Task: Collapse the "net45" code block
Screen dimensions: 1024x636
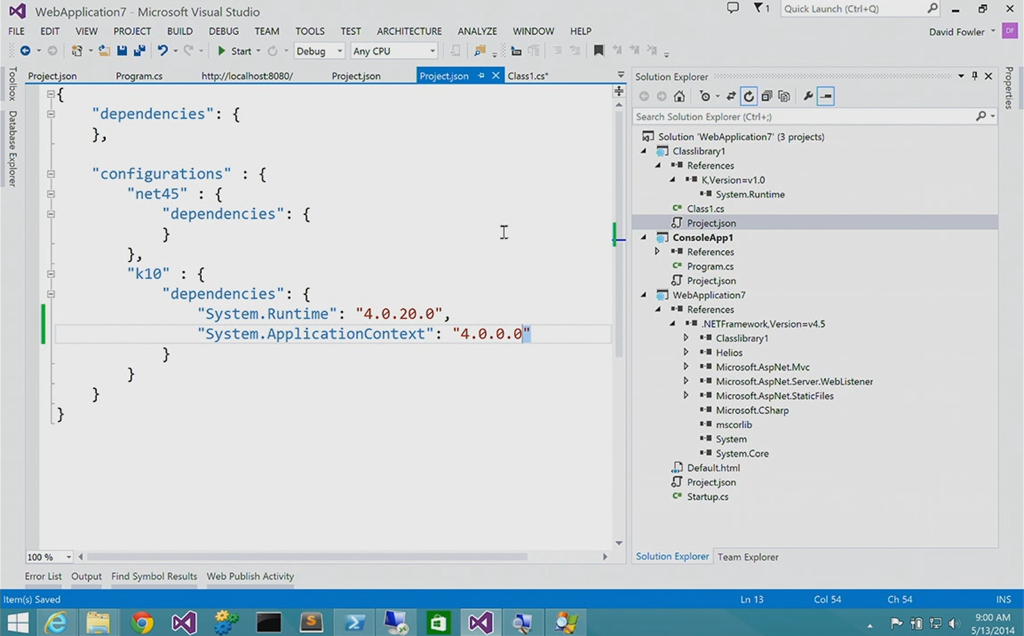Action: pos(50,194)
